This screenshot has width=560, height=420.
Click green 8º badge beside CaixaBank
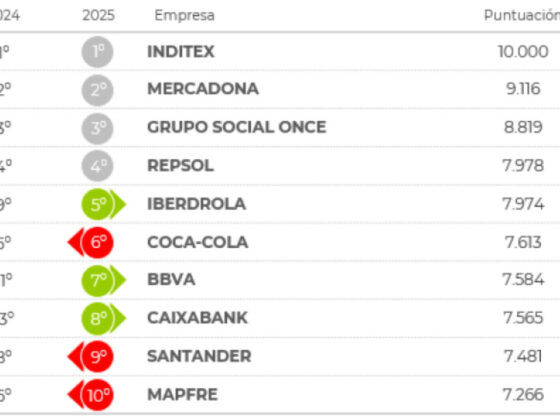[x=104, y=319]
